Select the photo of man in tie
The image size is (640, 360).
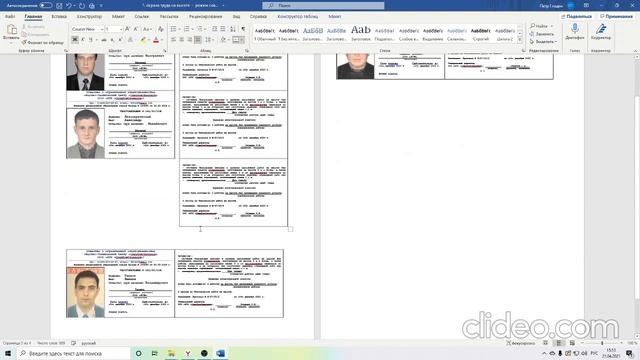click(85, 72)
